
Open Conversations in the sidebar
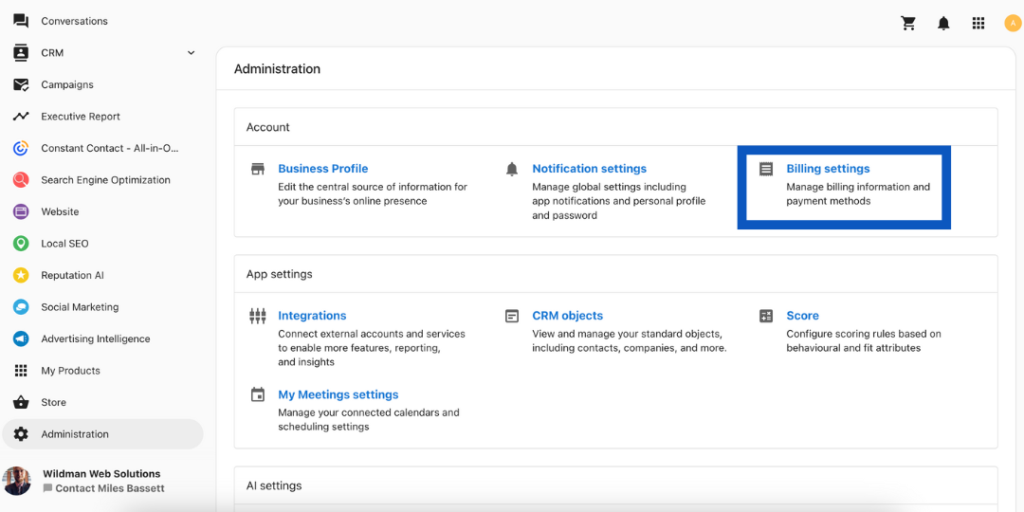[x=74, y=21]
